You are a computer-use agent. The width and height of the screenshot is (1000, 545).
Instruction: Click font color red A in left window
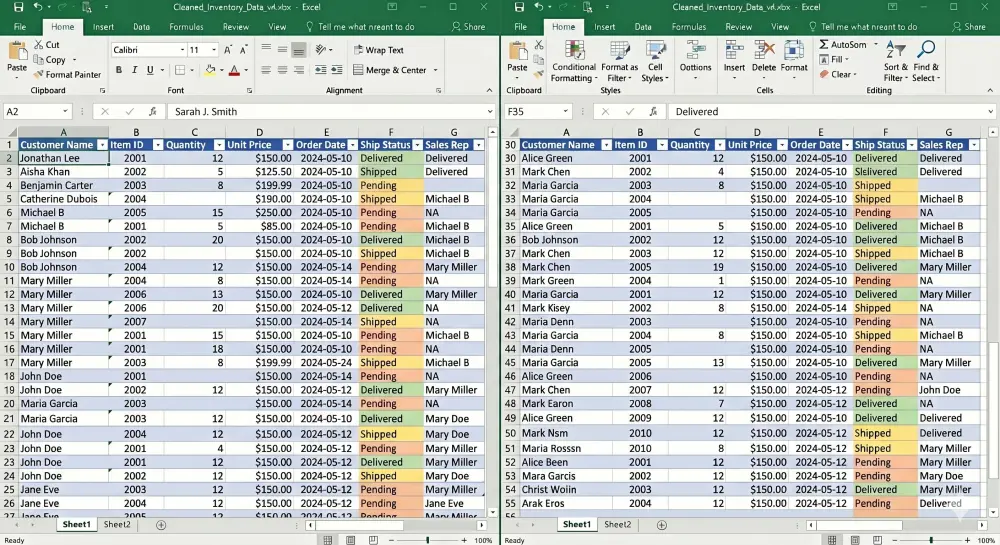point(234,70)
